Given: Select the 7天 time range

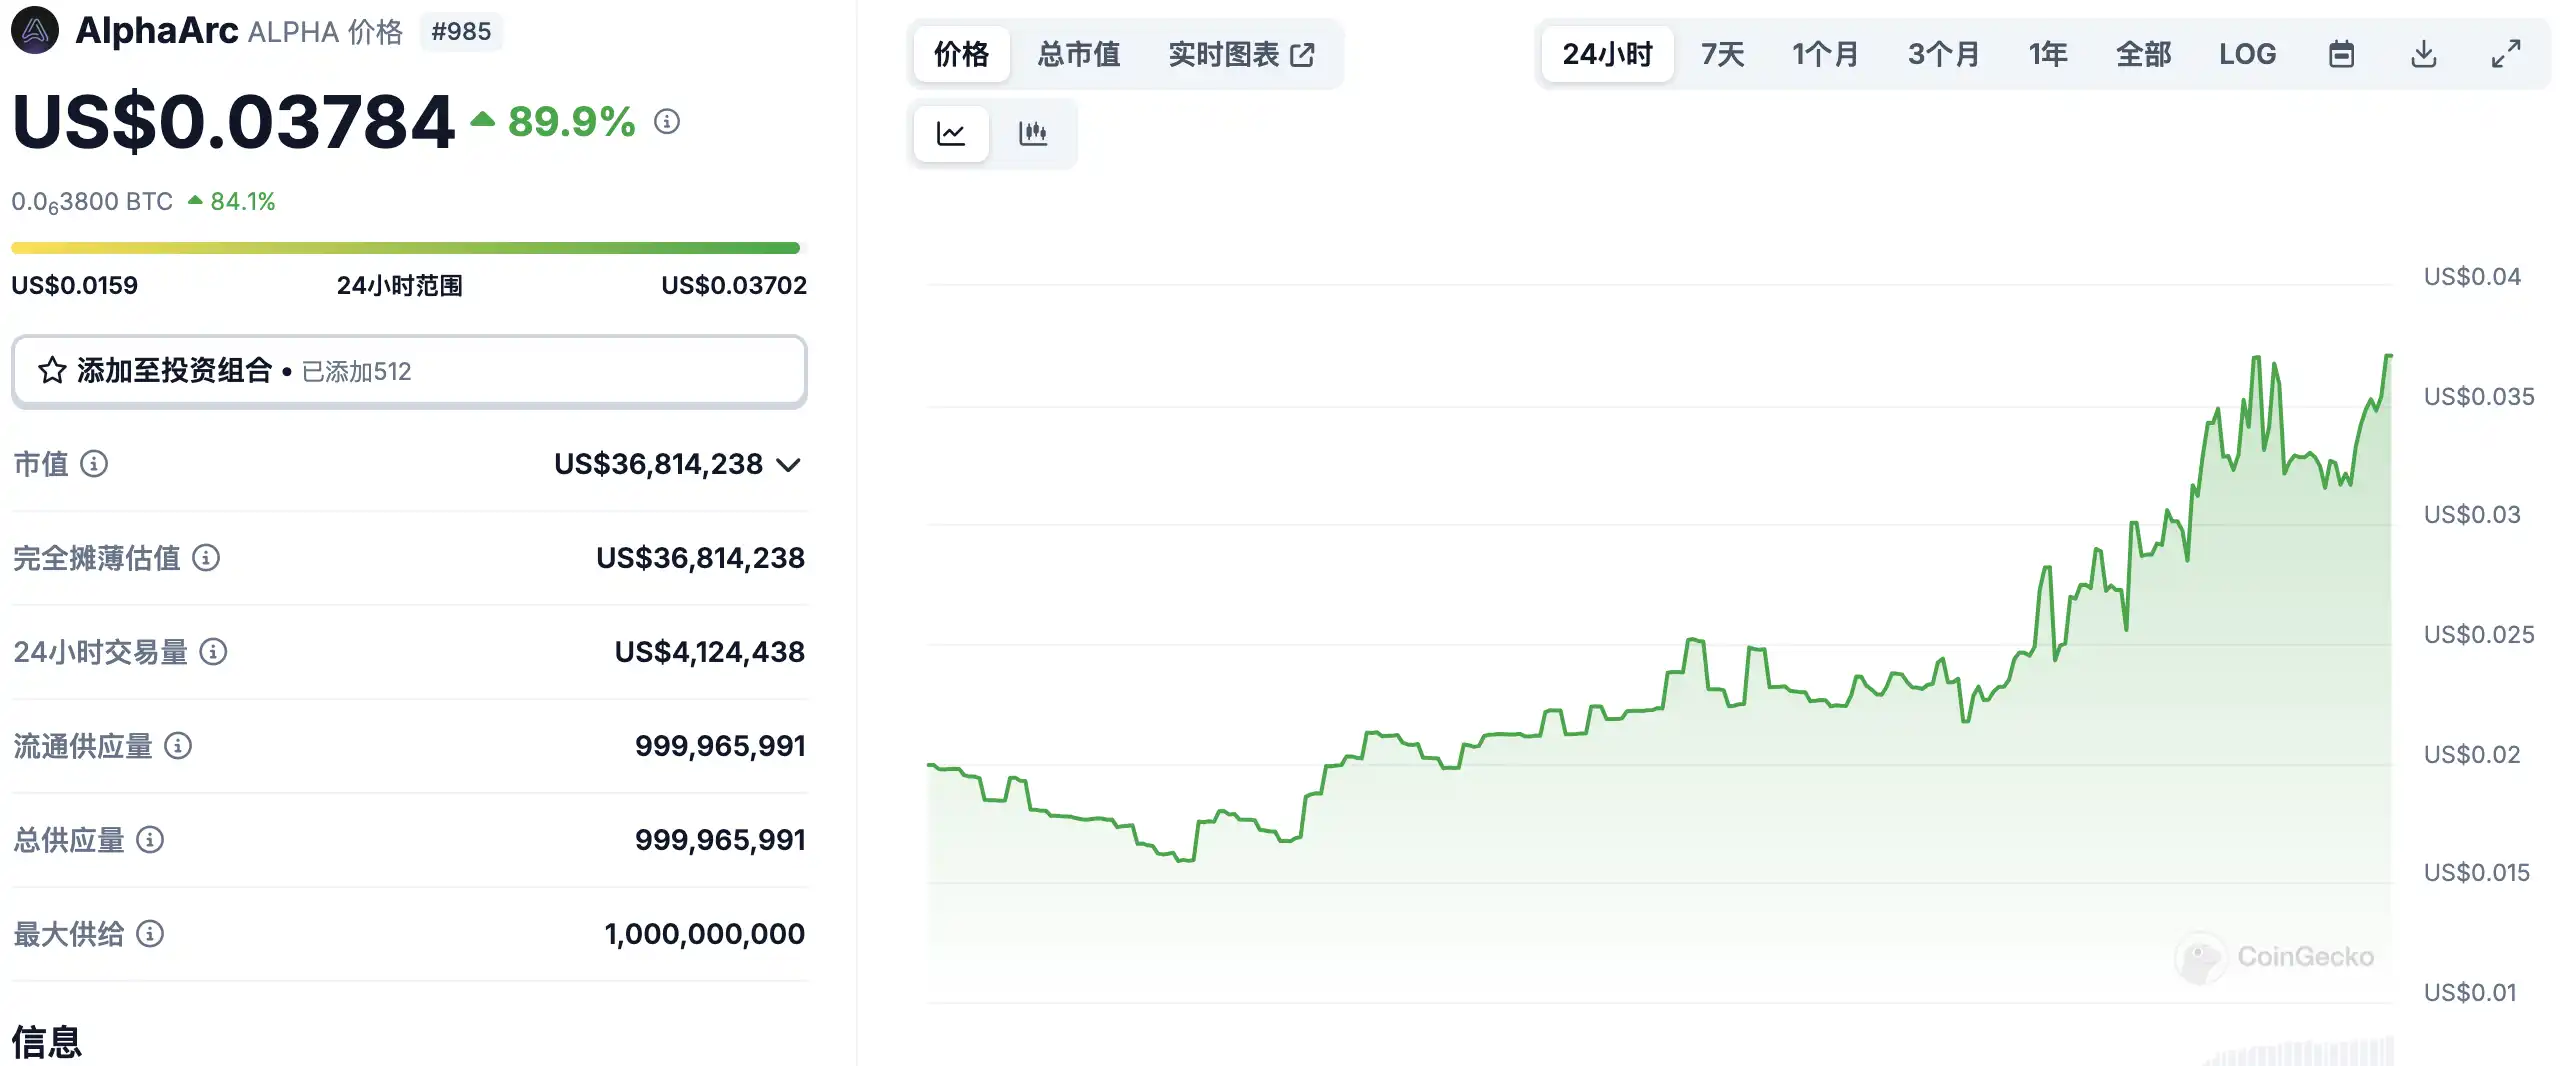Looking at the screenshot, I should coord(1722,54).
